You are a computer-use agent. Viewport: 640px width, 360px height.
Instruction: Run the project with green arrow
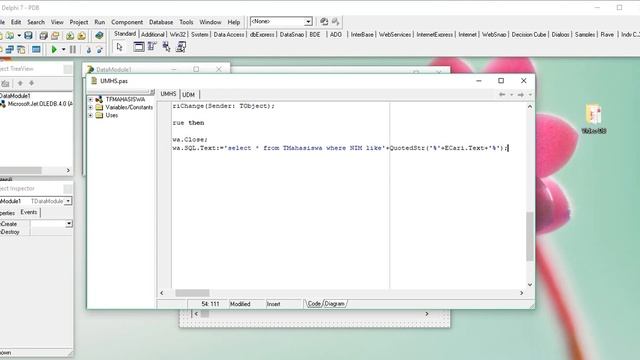pos(54,50)
